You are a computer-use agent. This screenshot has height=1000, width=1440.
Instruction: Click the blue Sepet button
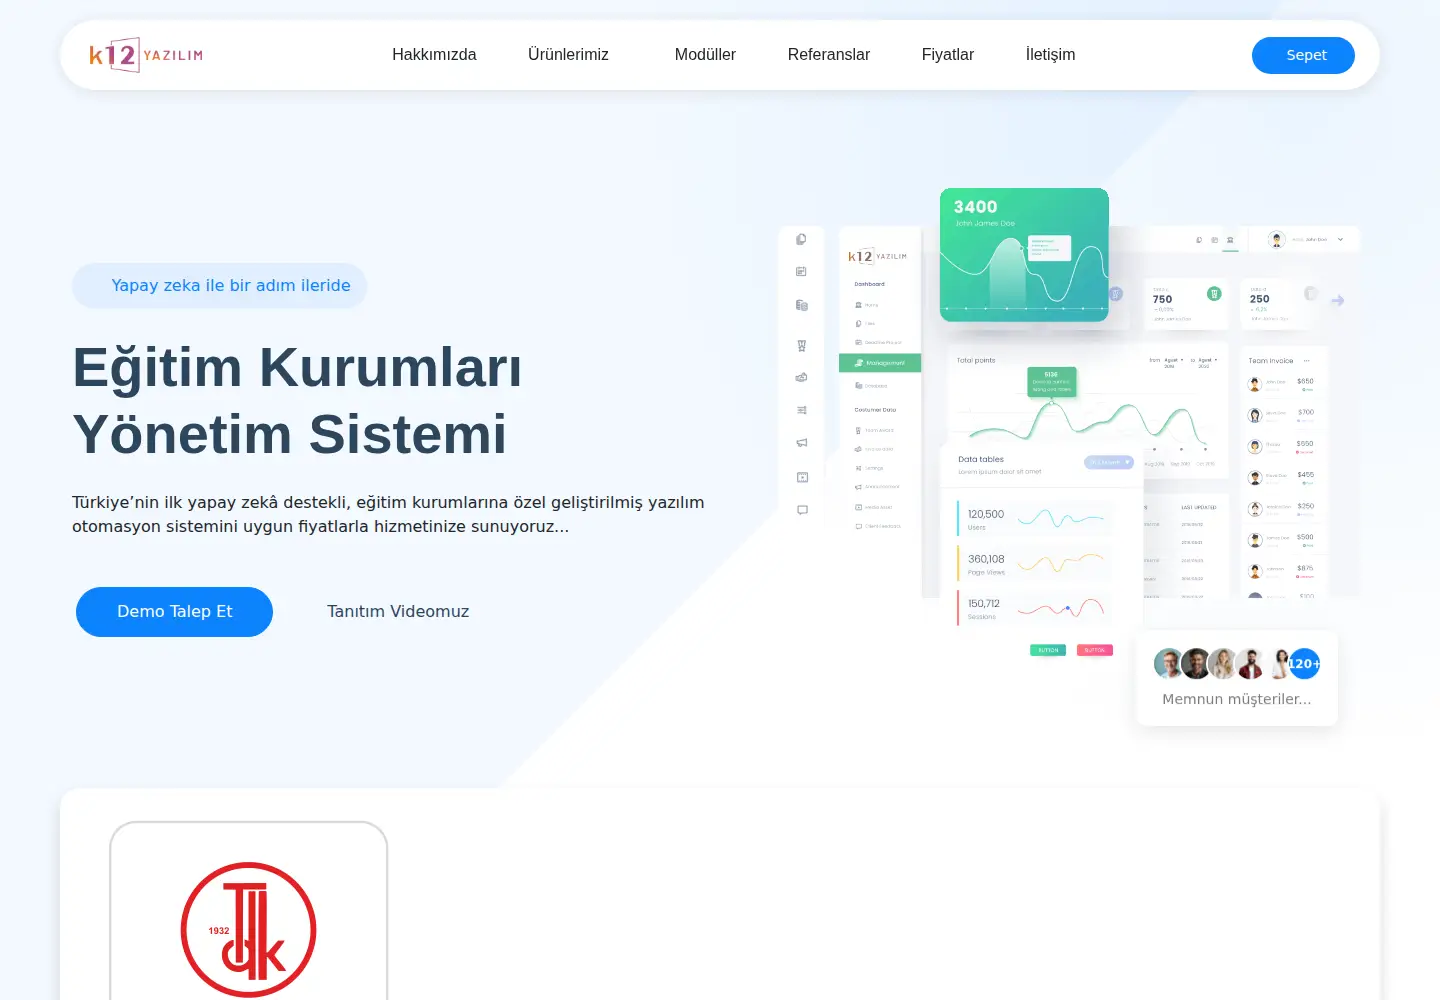[x=1303, y=55]
